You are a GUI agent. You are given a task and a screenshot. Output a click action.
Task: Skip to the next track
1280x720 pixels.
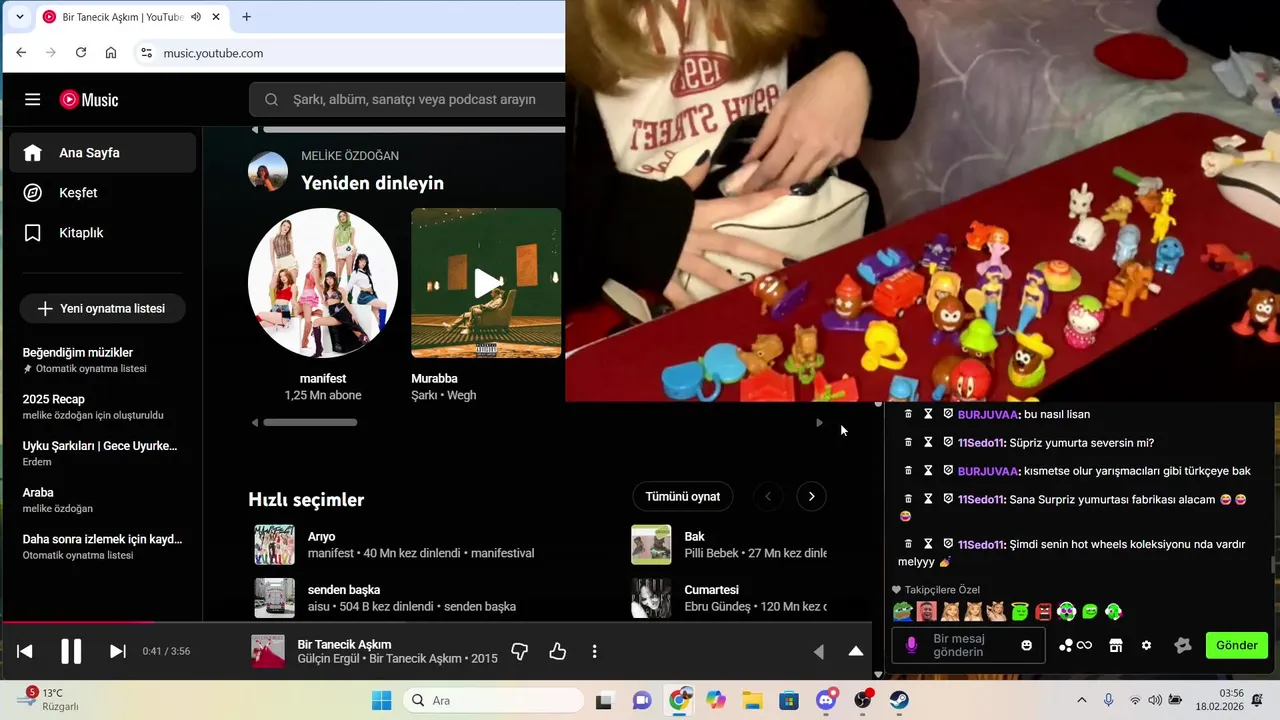(117, 652)
